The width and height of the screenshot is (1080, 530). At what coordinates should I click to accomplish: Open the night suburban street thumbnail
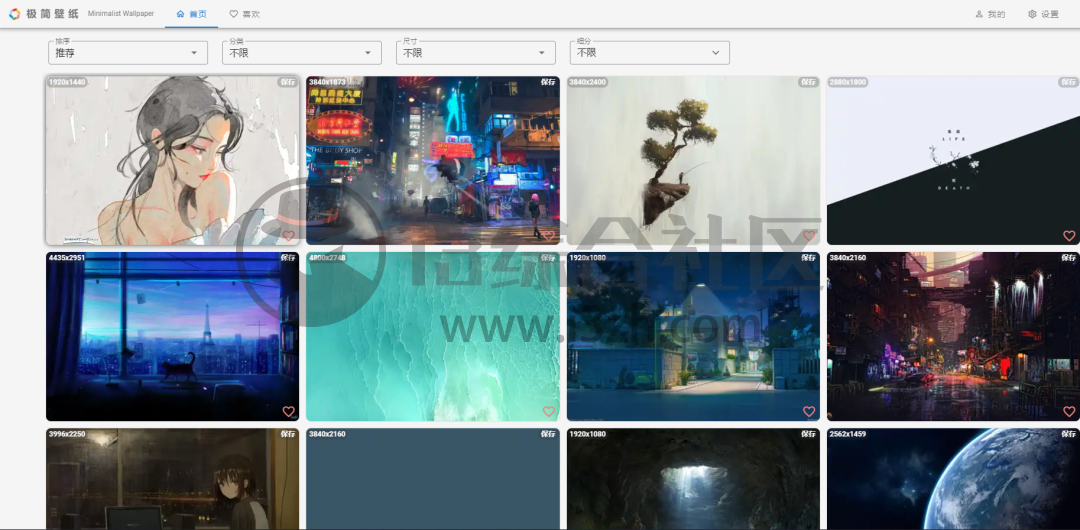693,336
